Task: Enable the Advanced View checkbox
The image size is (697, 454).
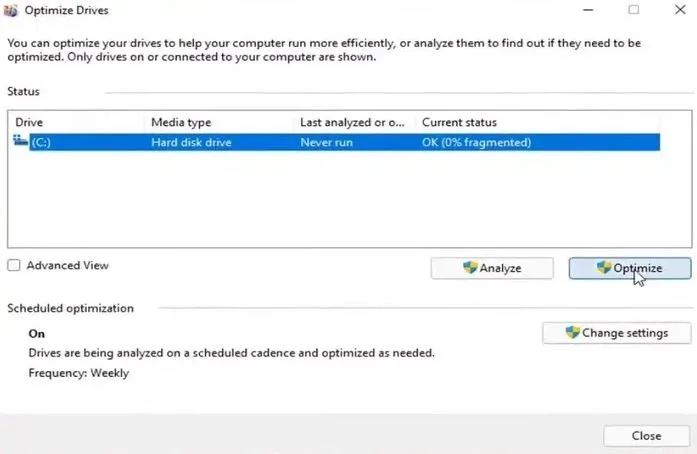Action: pos(14,265)
